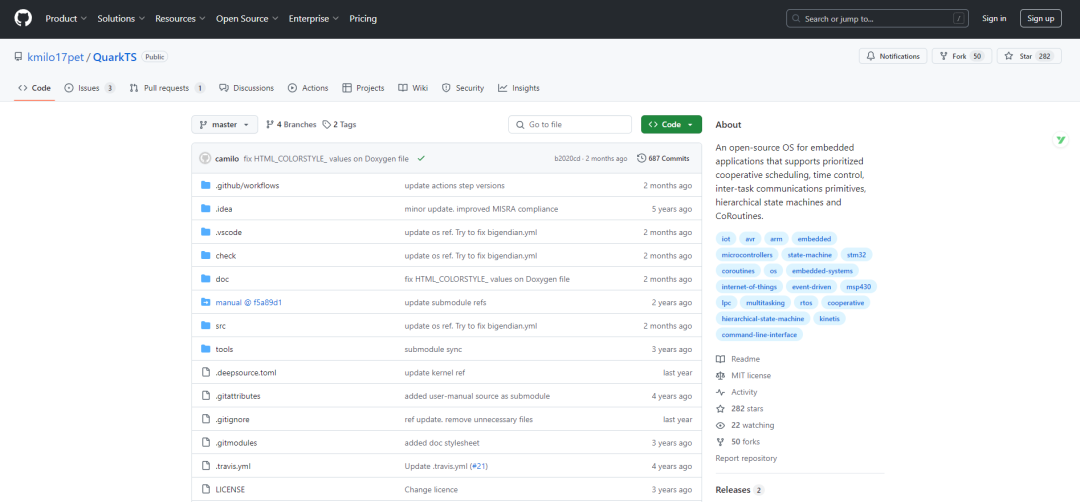Image resolution: width=1080 pixels, height=502 pixels.
Task: Open the .gitattributes file
Action: click(x=238, y=396)
